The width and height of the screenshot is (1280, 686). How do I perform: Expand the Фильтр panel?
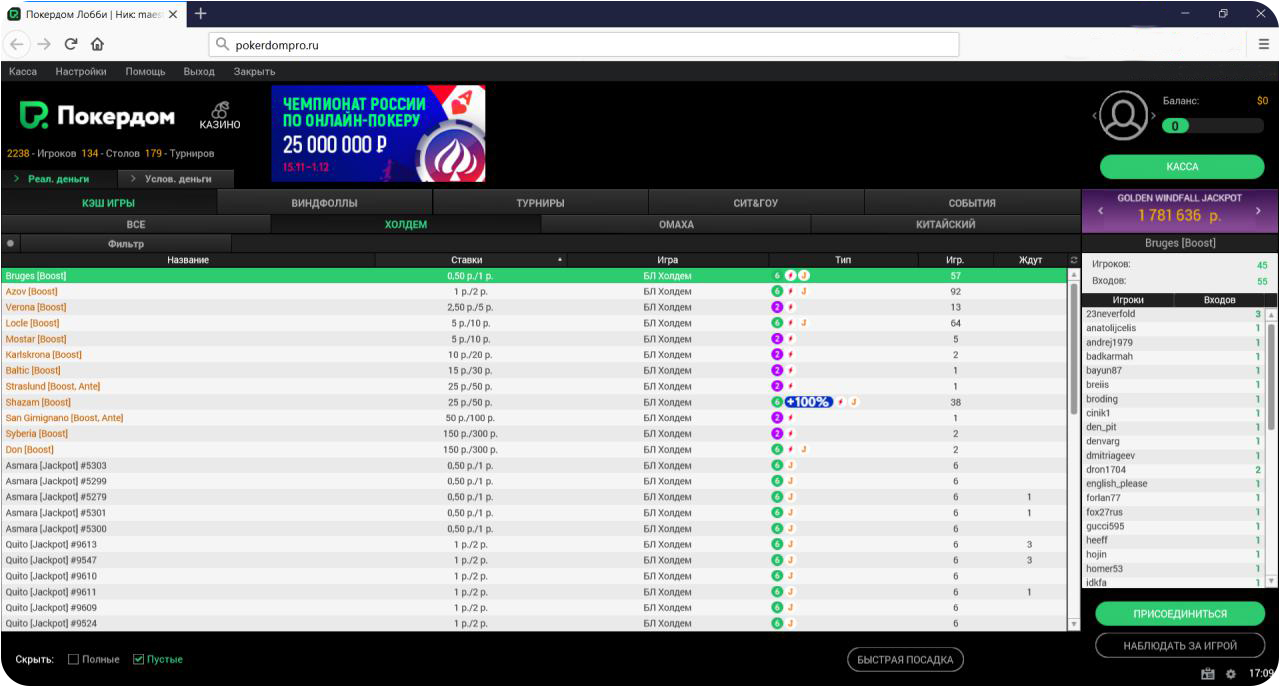126,243
